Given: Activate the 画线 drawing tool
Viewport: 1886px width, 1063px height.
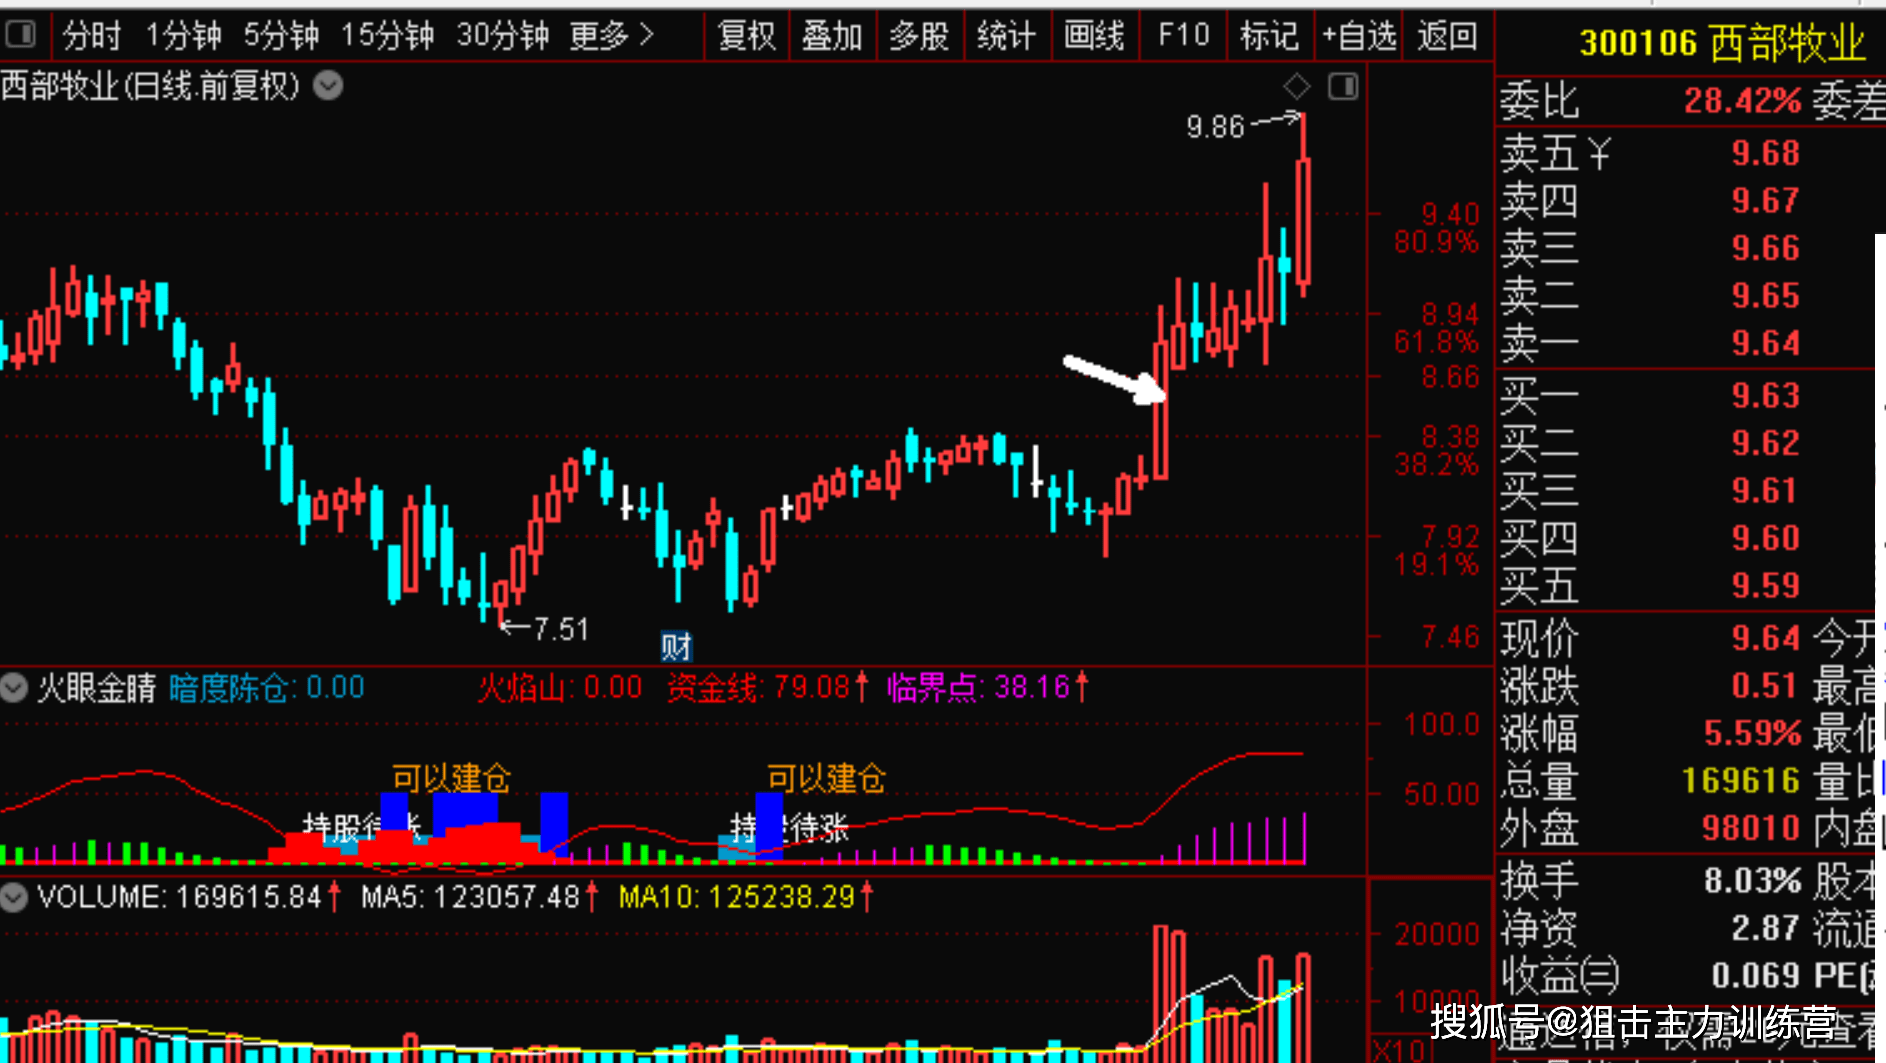Looking at the screenshot, I should [x=1094, y=37].
